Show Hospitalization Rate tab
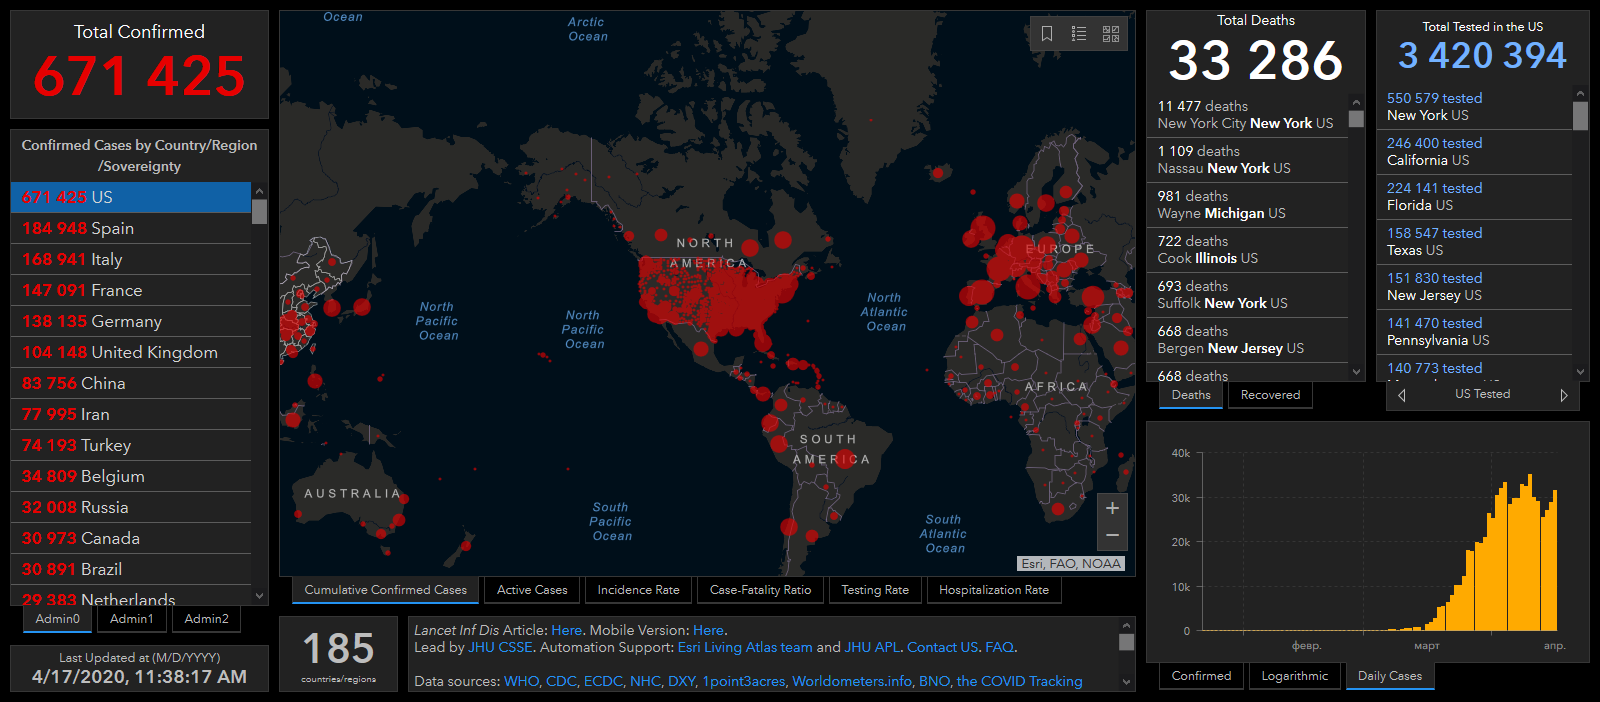This screenshot has height=702, width=1600. [x=994, y=590]
